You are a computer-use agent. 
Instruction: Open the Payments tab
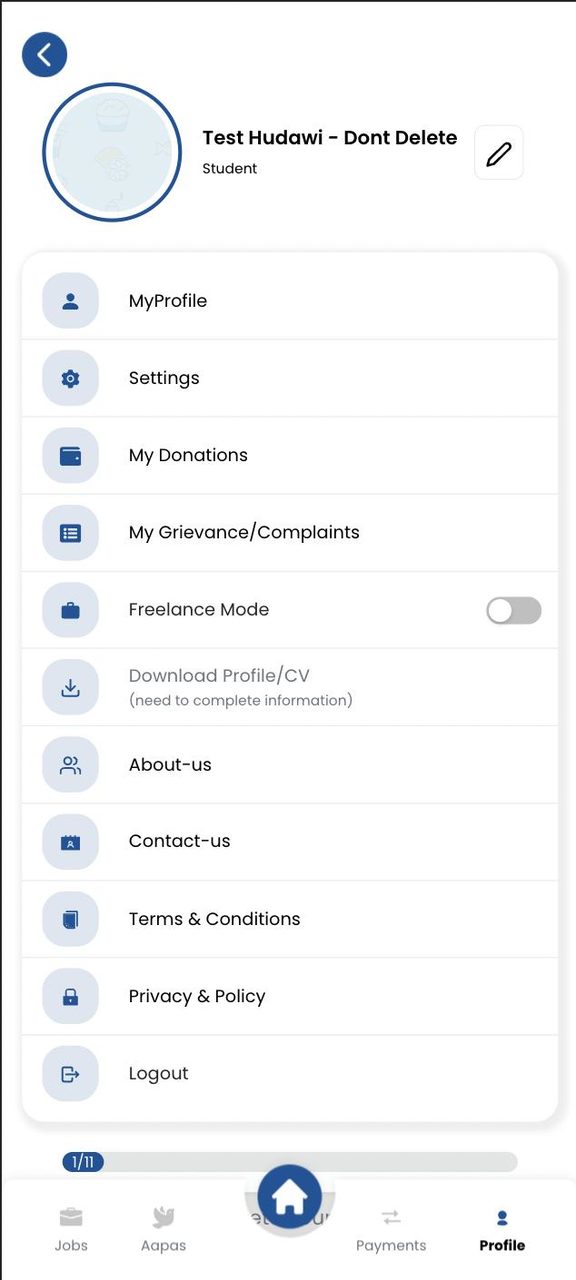pyautogui.click(x=391, y=1228)
